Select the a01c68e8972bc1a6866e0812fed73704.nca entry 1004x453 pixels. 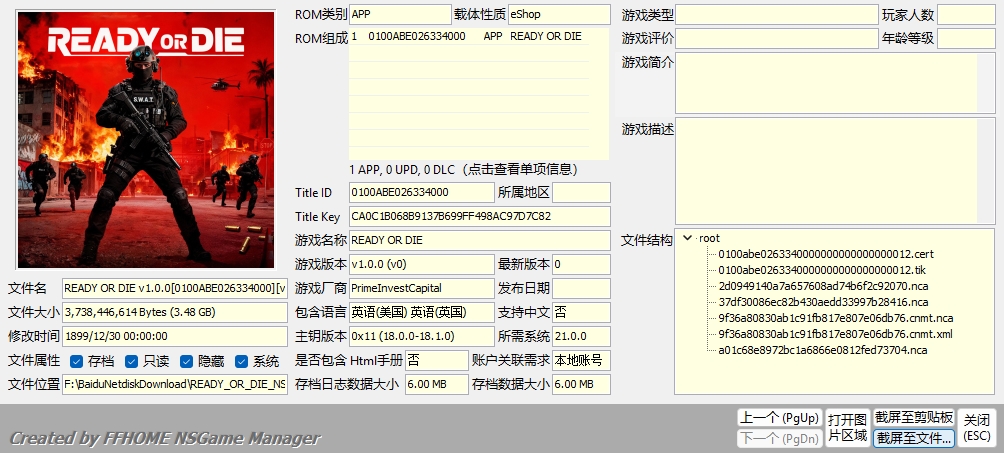(822, 350)
